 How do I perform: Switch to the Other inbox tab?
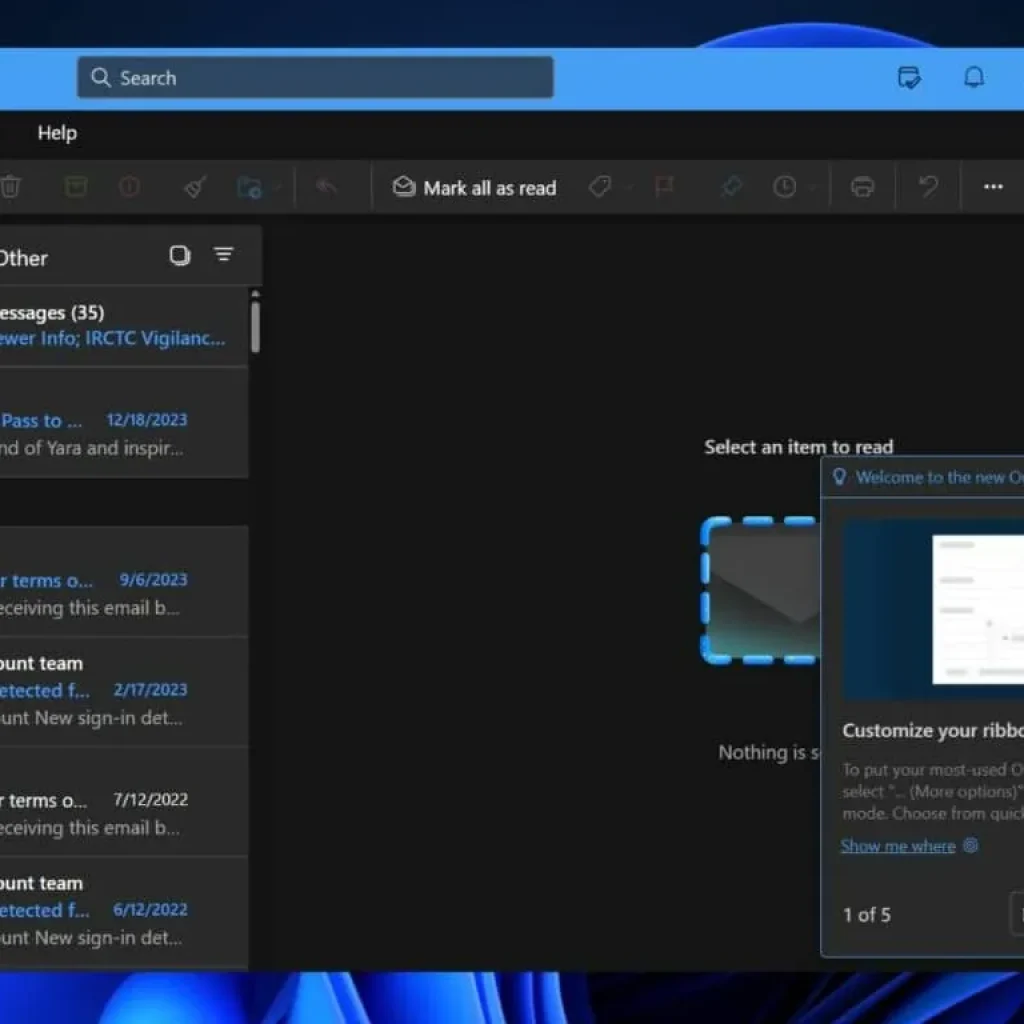pyautogui.click(x=22, y=258)
